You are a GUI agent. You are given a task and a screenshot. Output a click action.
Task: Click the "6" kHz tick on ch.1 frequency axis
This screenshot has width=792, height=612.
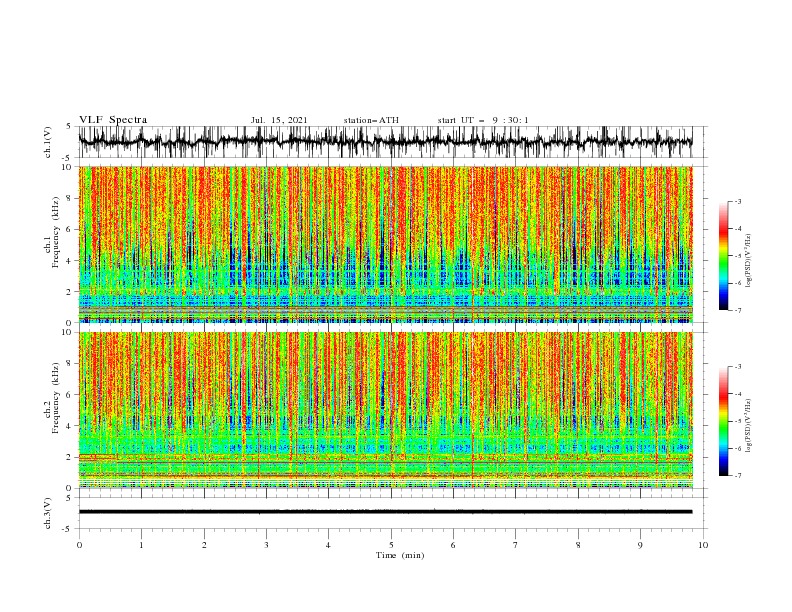pos(70,229)
